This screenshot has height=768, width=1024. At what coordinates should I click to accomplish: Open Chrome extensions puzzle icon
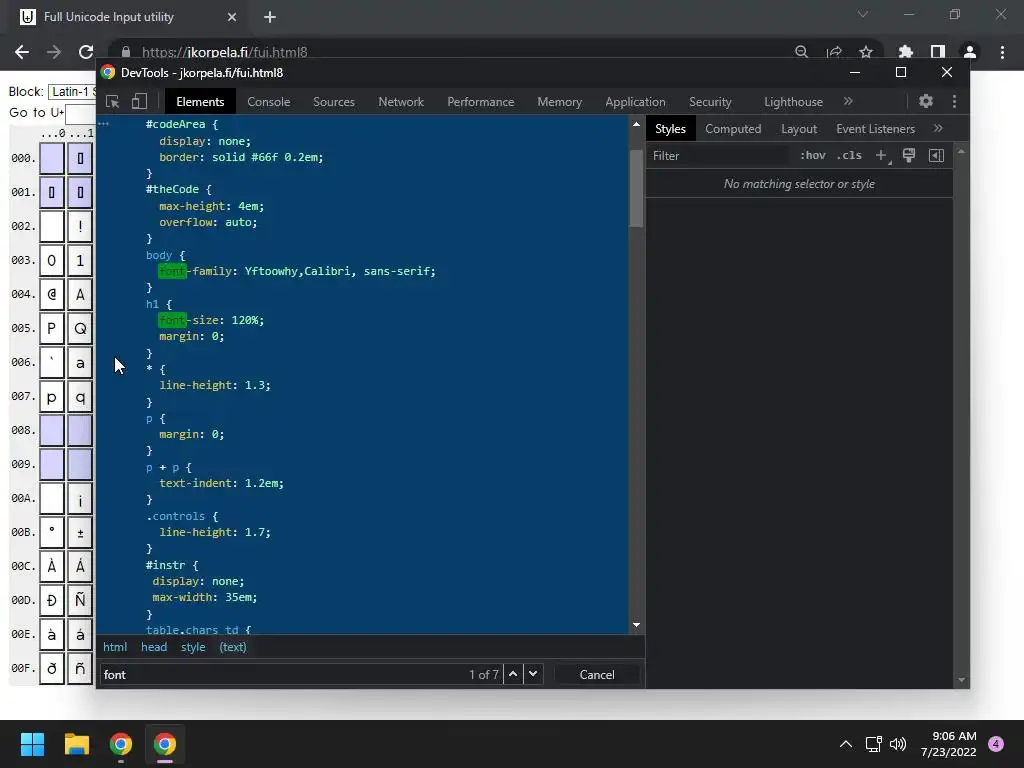click(905, 52)
